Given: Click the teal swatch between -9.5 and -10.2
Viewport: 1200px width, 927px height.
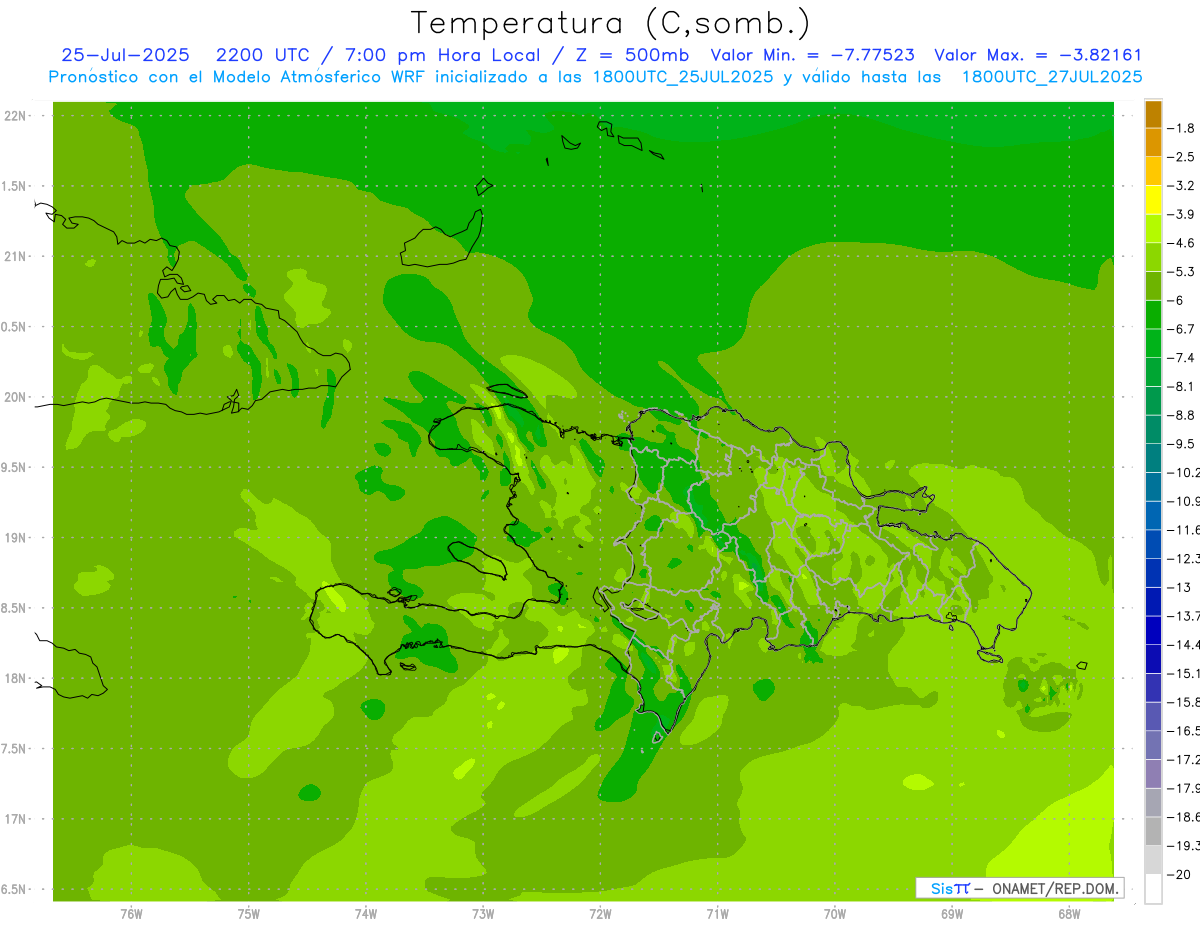Looking at the screenshot, I should click(x=1153, y=458).
